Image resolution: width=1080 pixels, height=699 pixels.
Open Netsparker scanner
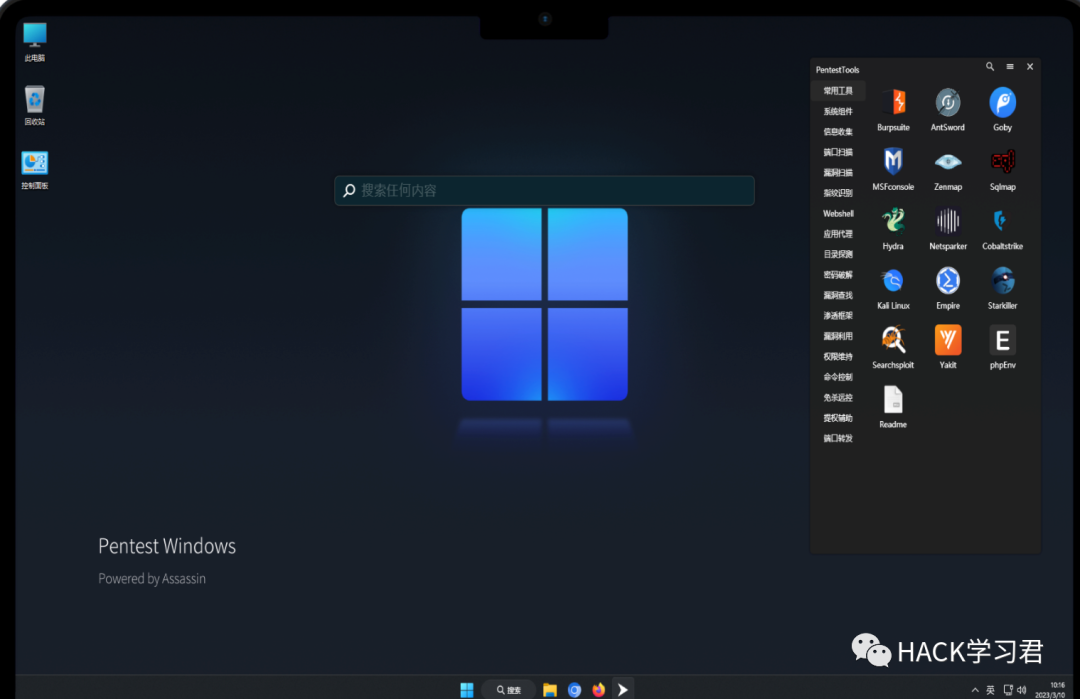point(948,229)
